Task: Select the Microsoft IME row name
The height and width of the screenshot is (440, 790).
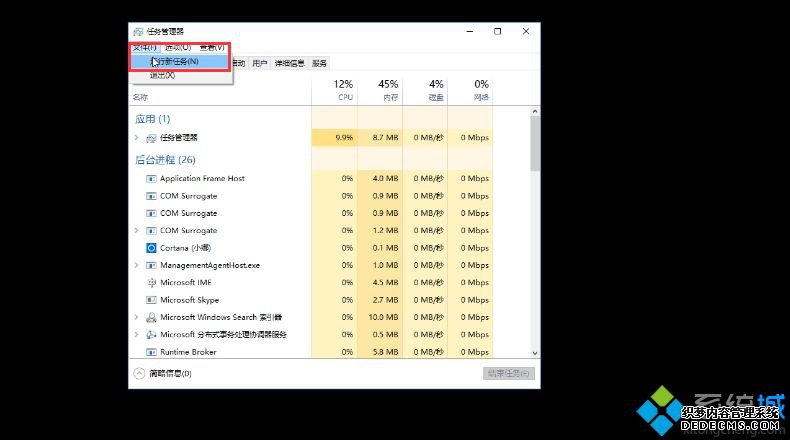Action: (186, 283)
